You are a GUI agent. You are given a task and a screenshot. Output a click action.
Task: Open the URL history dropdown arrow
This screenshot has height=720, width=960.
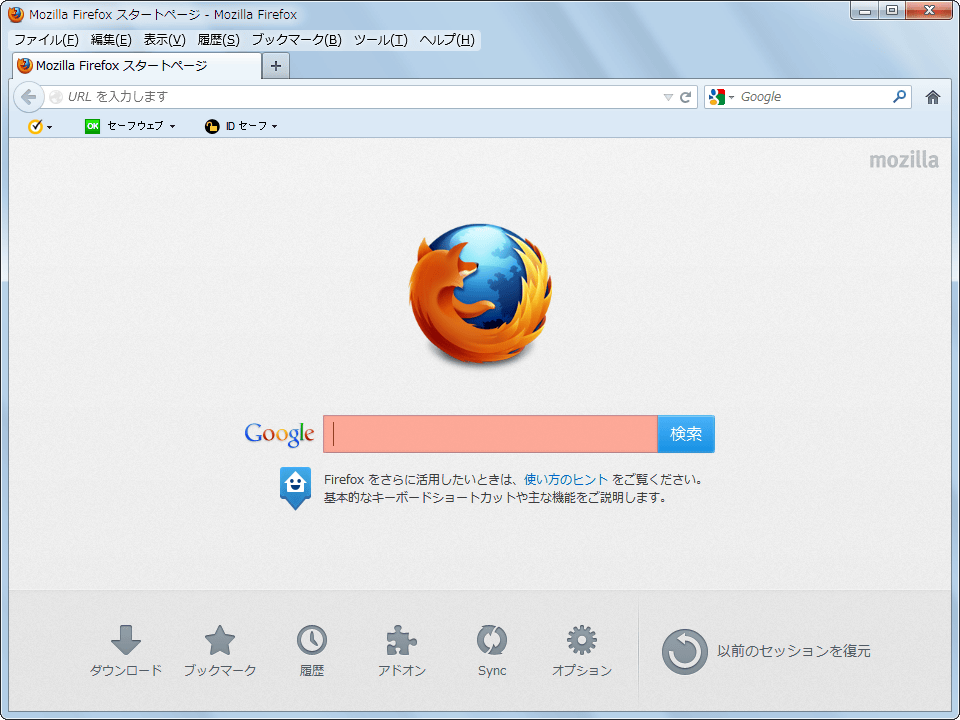(x=668, y=97)
